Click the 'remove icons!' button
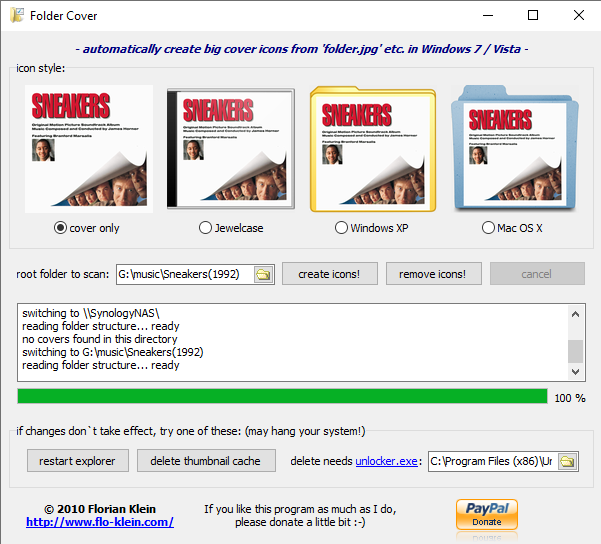The height and width of the screenshot is (544, 601). 434,274
